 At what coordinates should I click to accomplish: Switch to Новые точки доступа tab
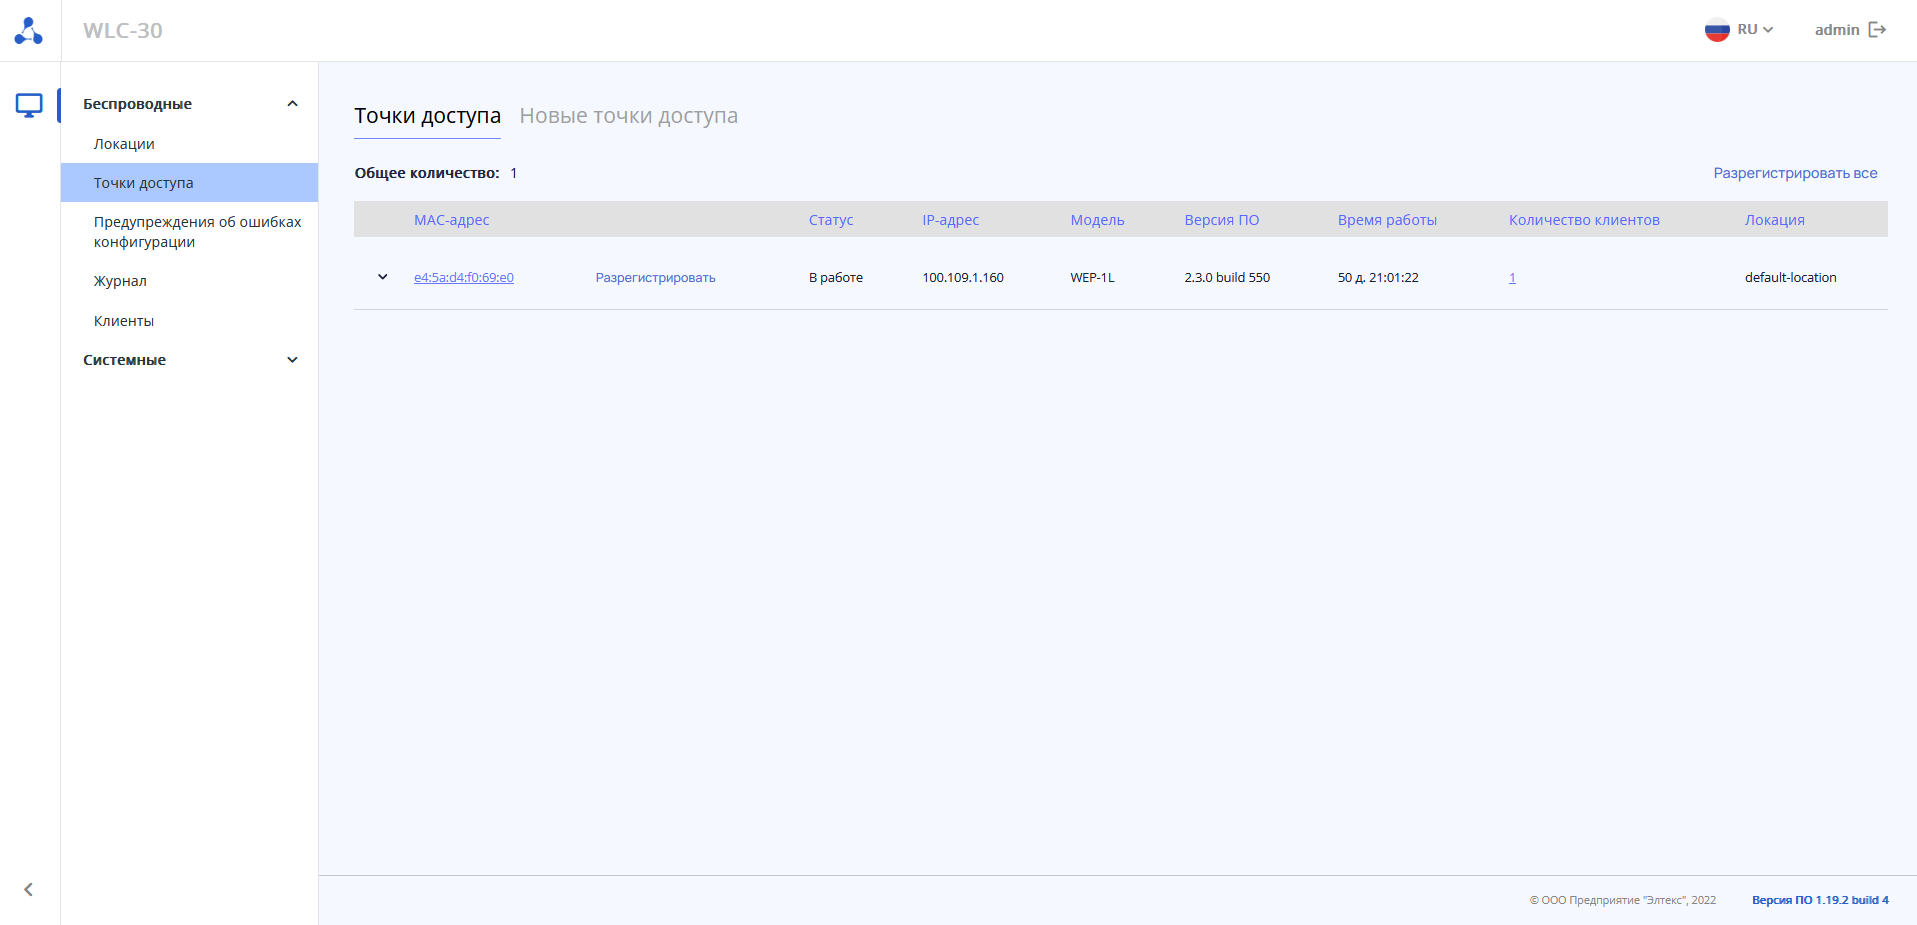628,116
